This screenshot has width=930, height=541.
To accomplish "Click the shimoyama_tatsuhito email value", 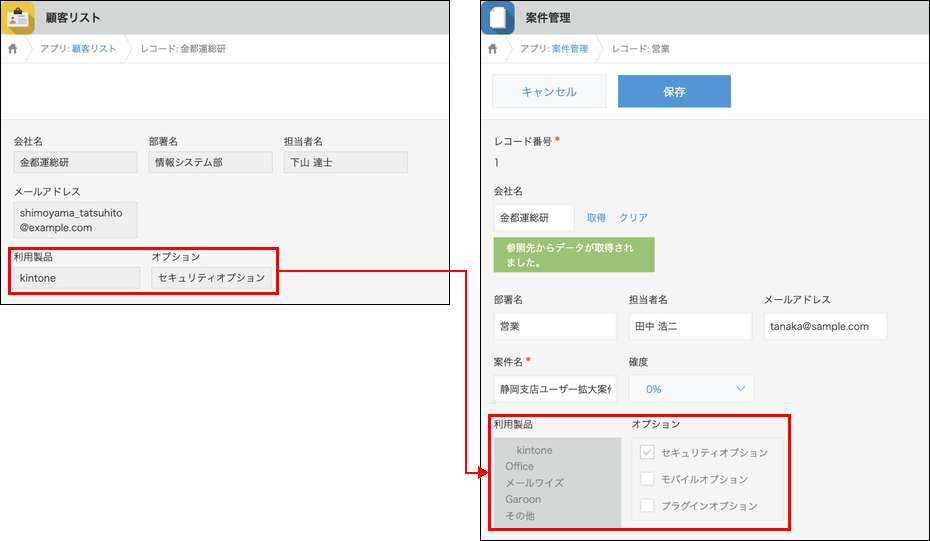I will point(75,220).
